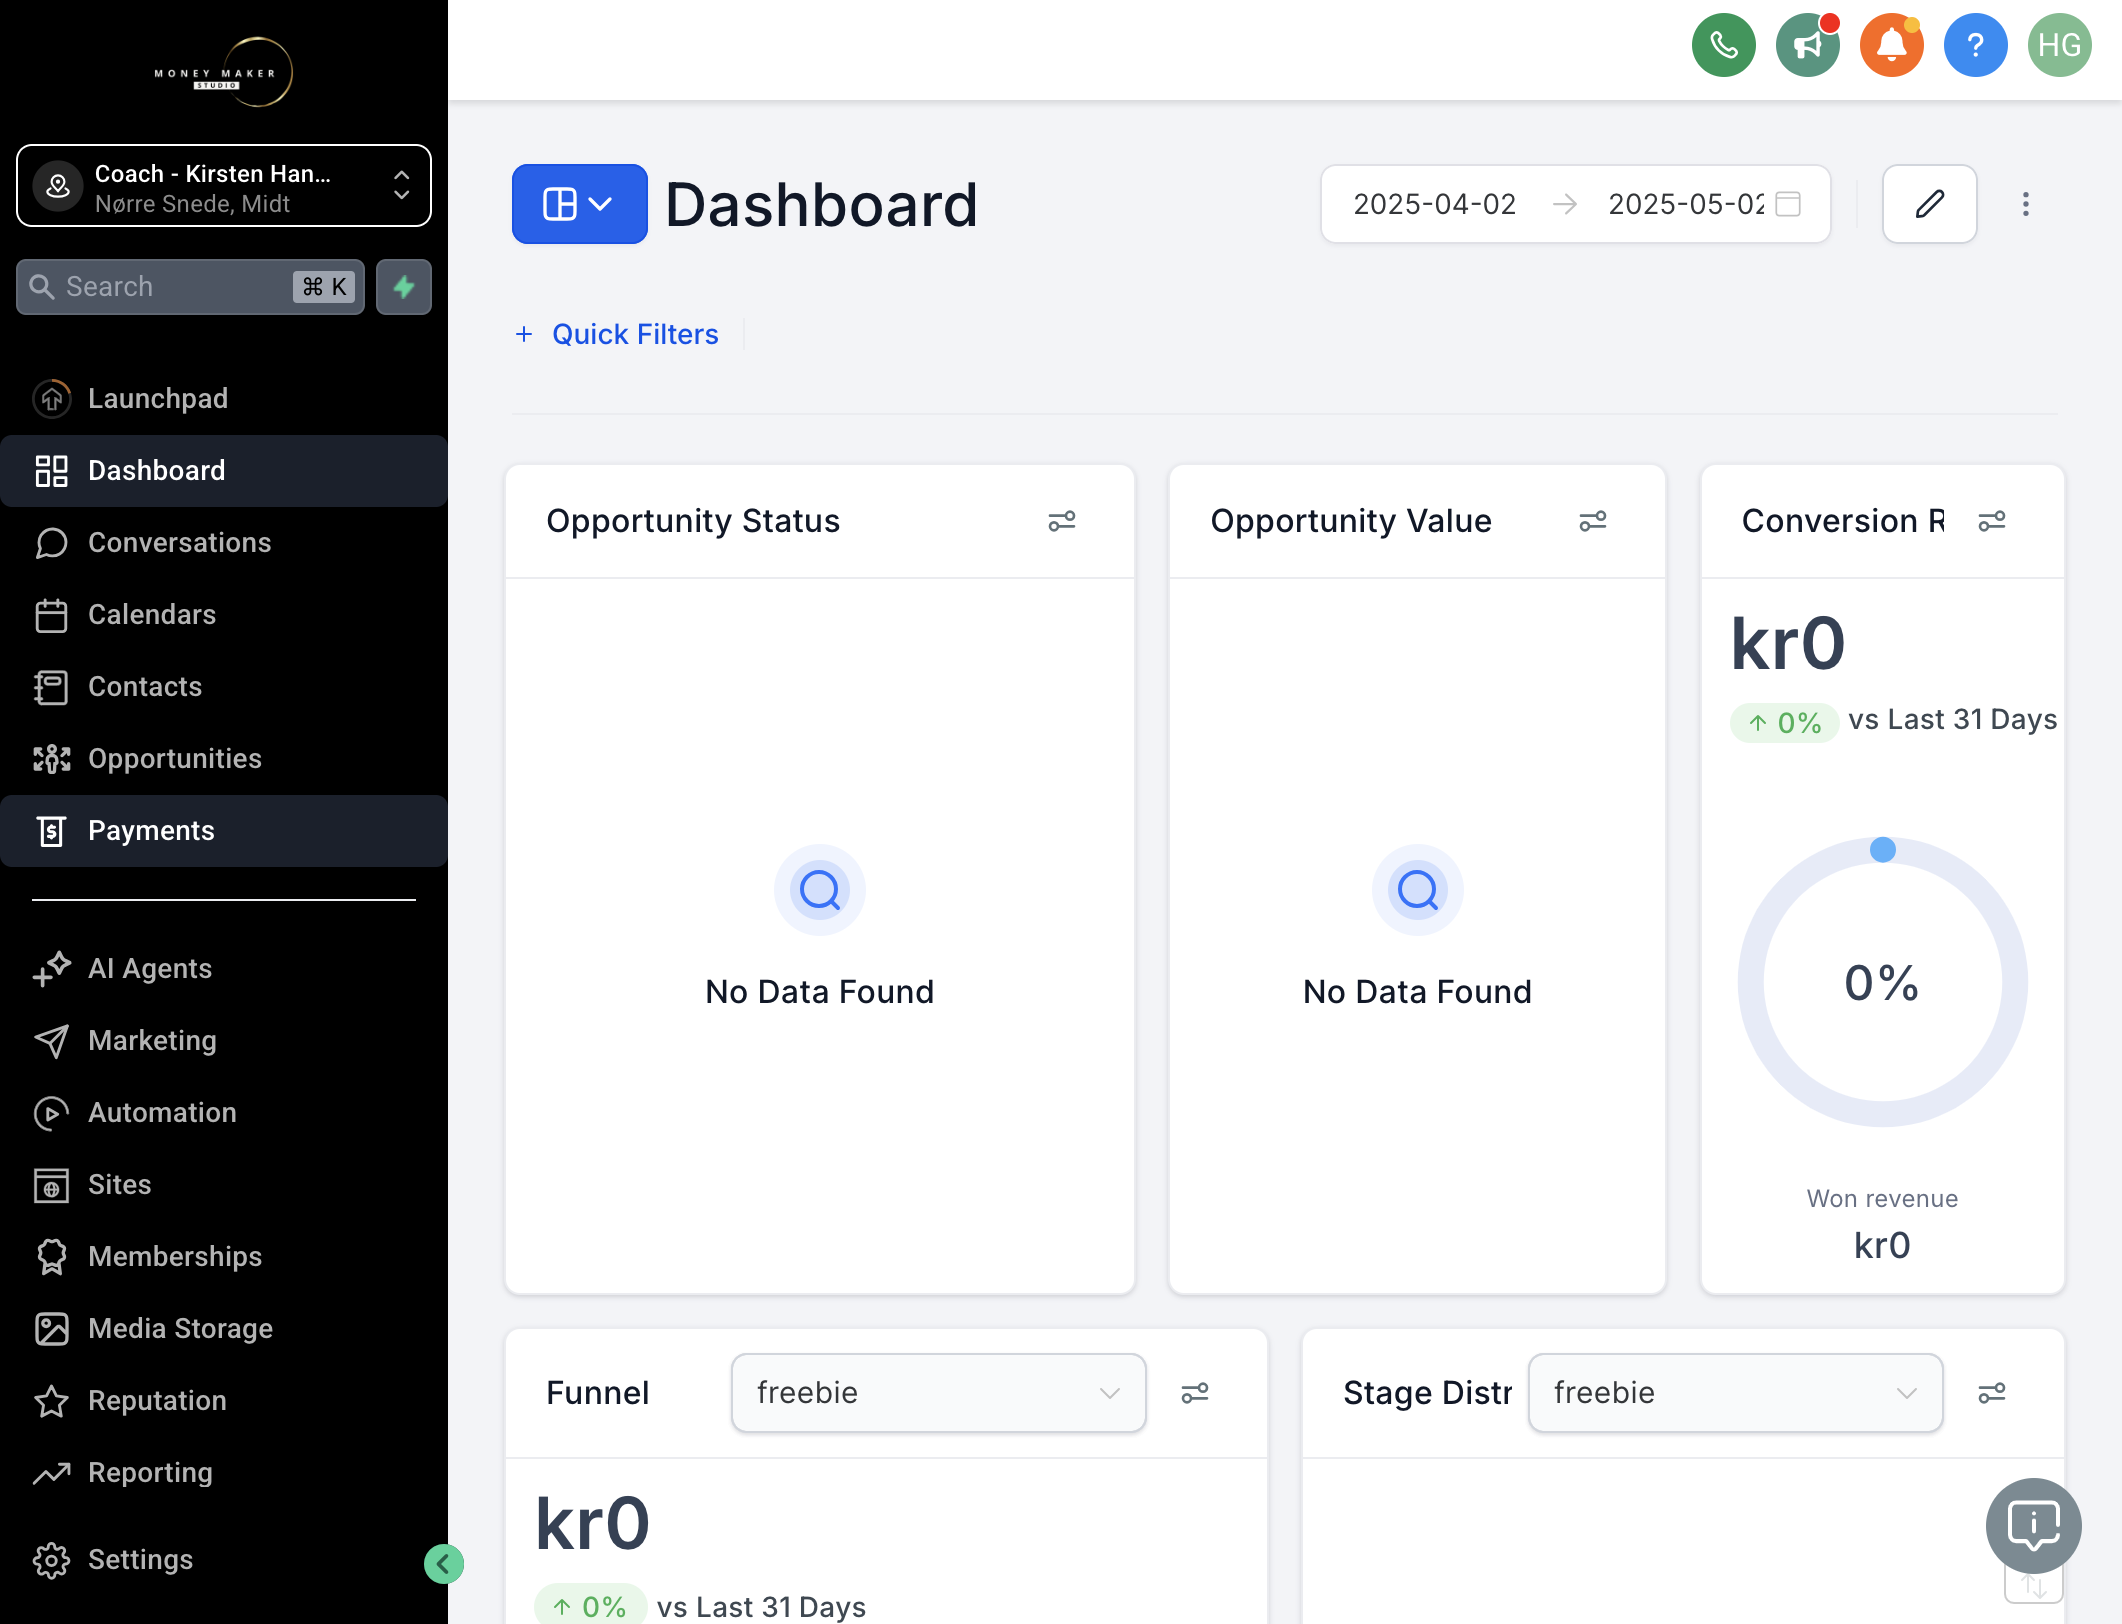2122x1624 pixels.
Task: Open Contacts in sidebar
Action: click(x=224, y=687)
